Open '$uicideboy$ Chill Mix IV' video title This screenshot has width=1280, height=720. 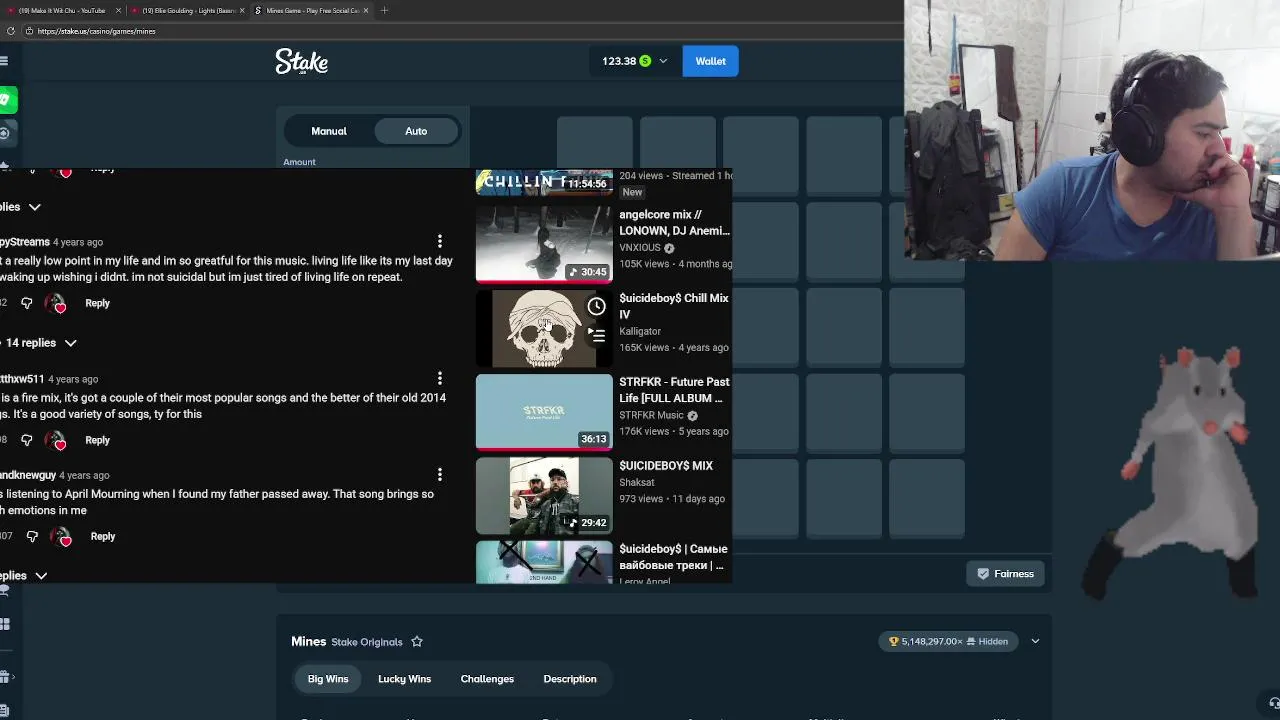[674, 306]
